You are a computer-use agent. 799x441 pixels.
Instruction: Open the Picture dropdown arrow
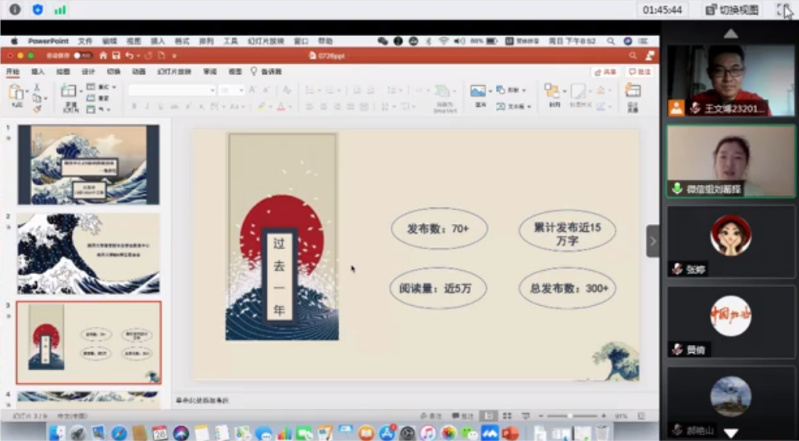pyautogui.click(x=490, y=91)
